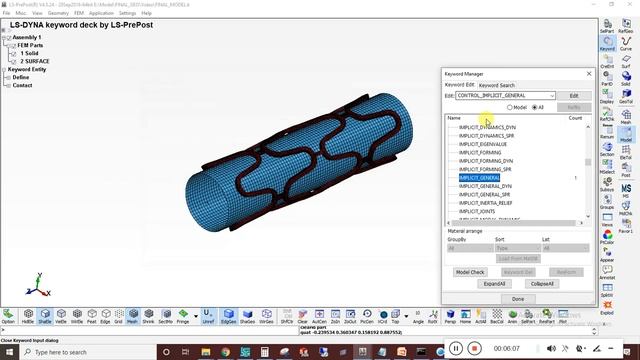Toggle checkbox for 1 Solid part

[14, 53]
